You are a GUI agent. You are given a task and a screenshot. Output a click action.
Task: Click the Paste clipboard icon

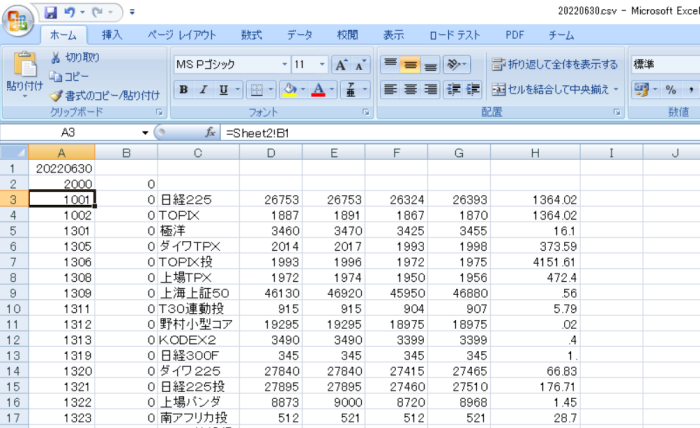pyautogui.click(x=24, y=66)
